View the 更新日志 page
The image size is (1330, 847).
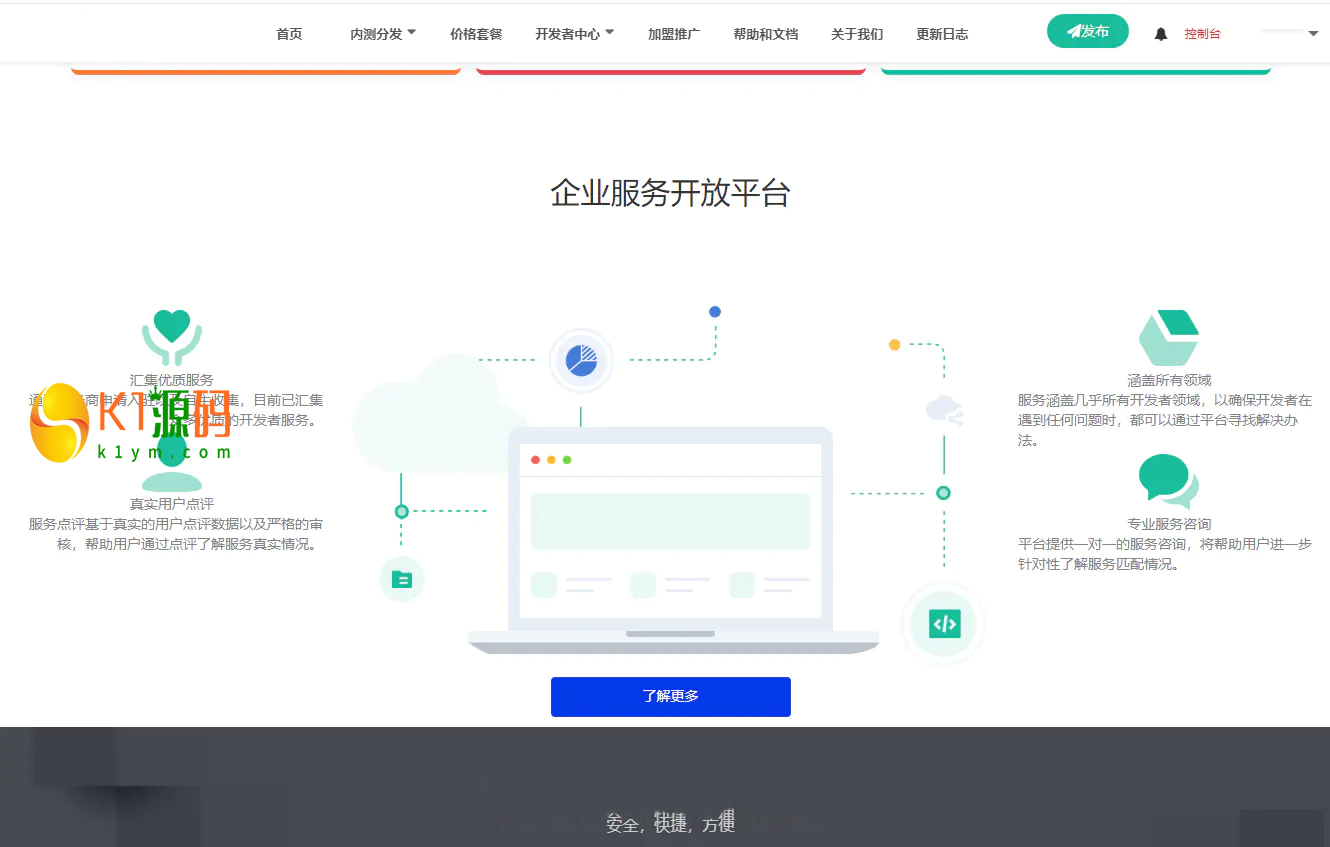click(942, 34)
